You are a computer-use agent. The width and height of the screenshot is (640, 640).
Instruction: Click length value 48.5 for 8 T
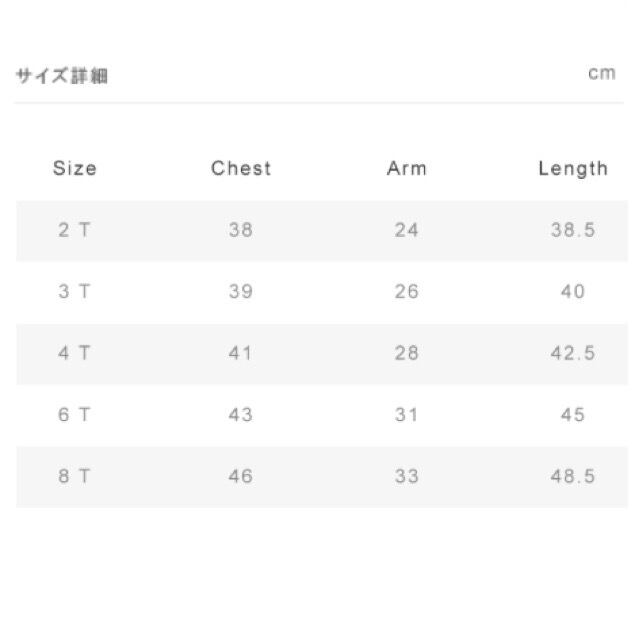tap(573, 476)
